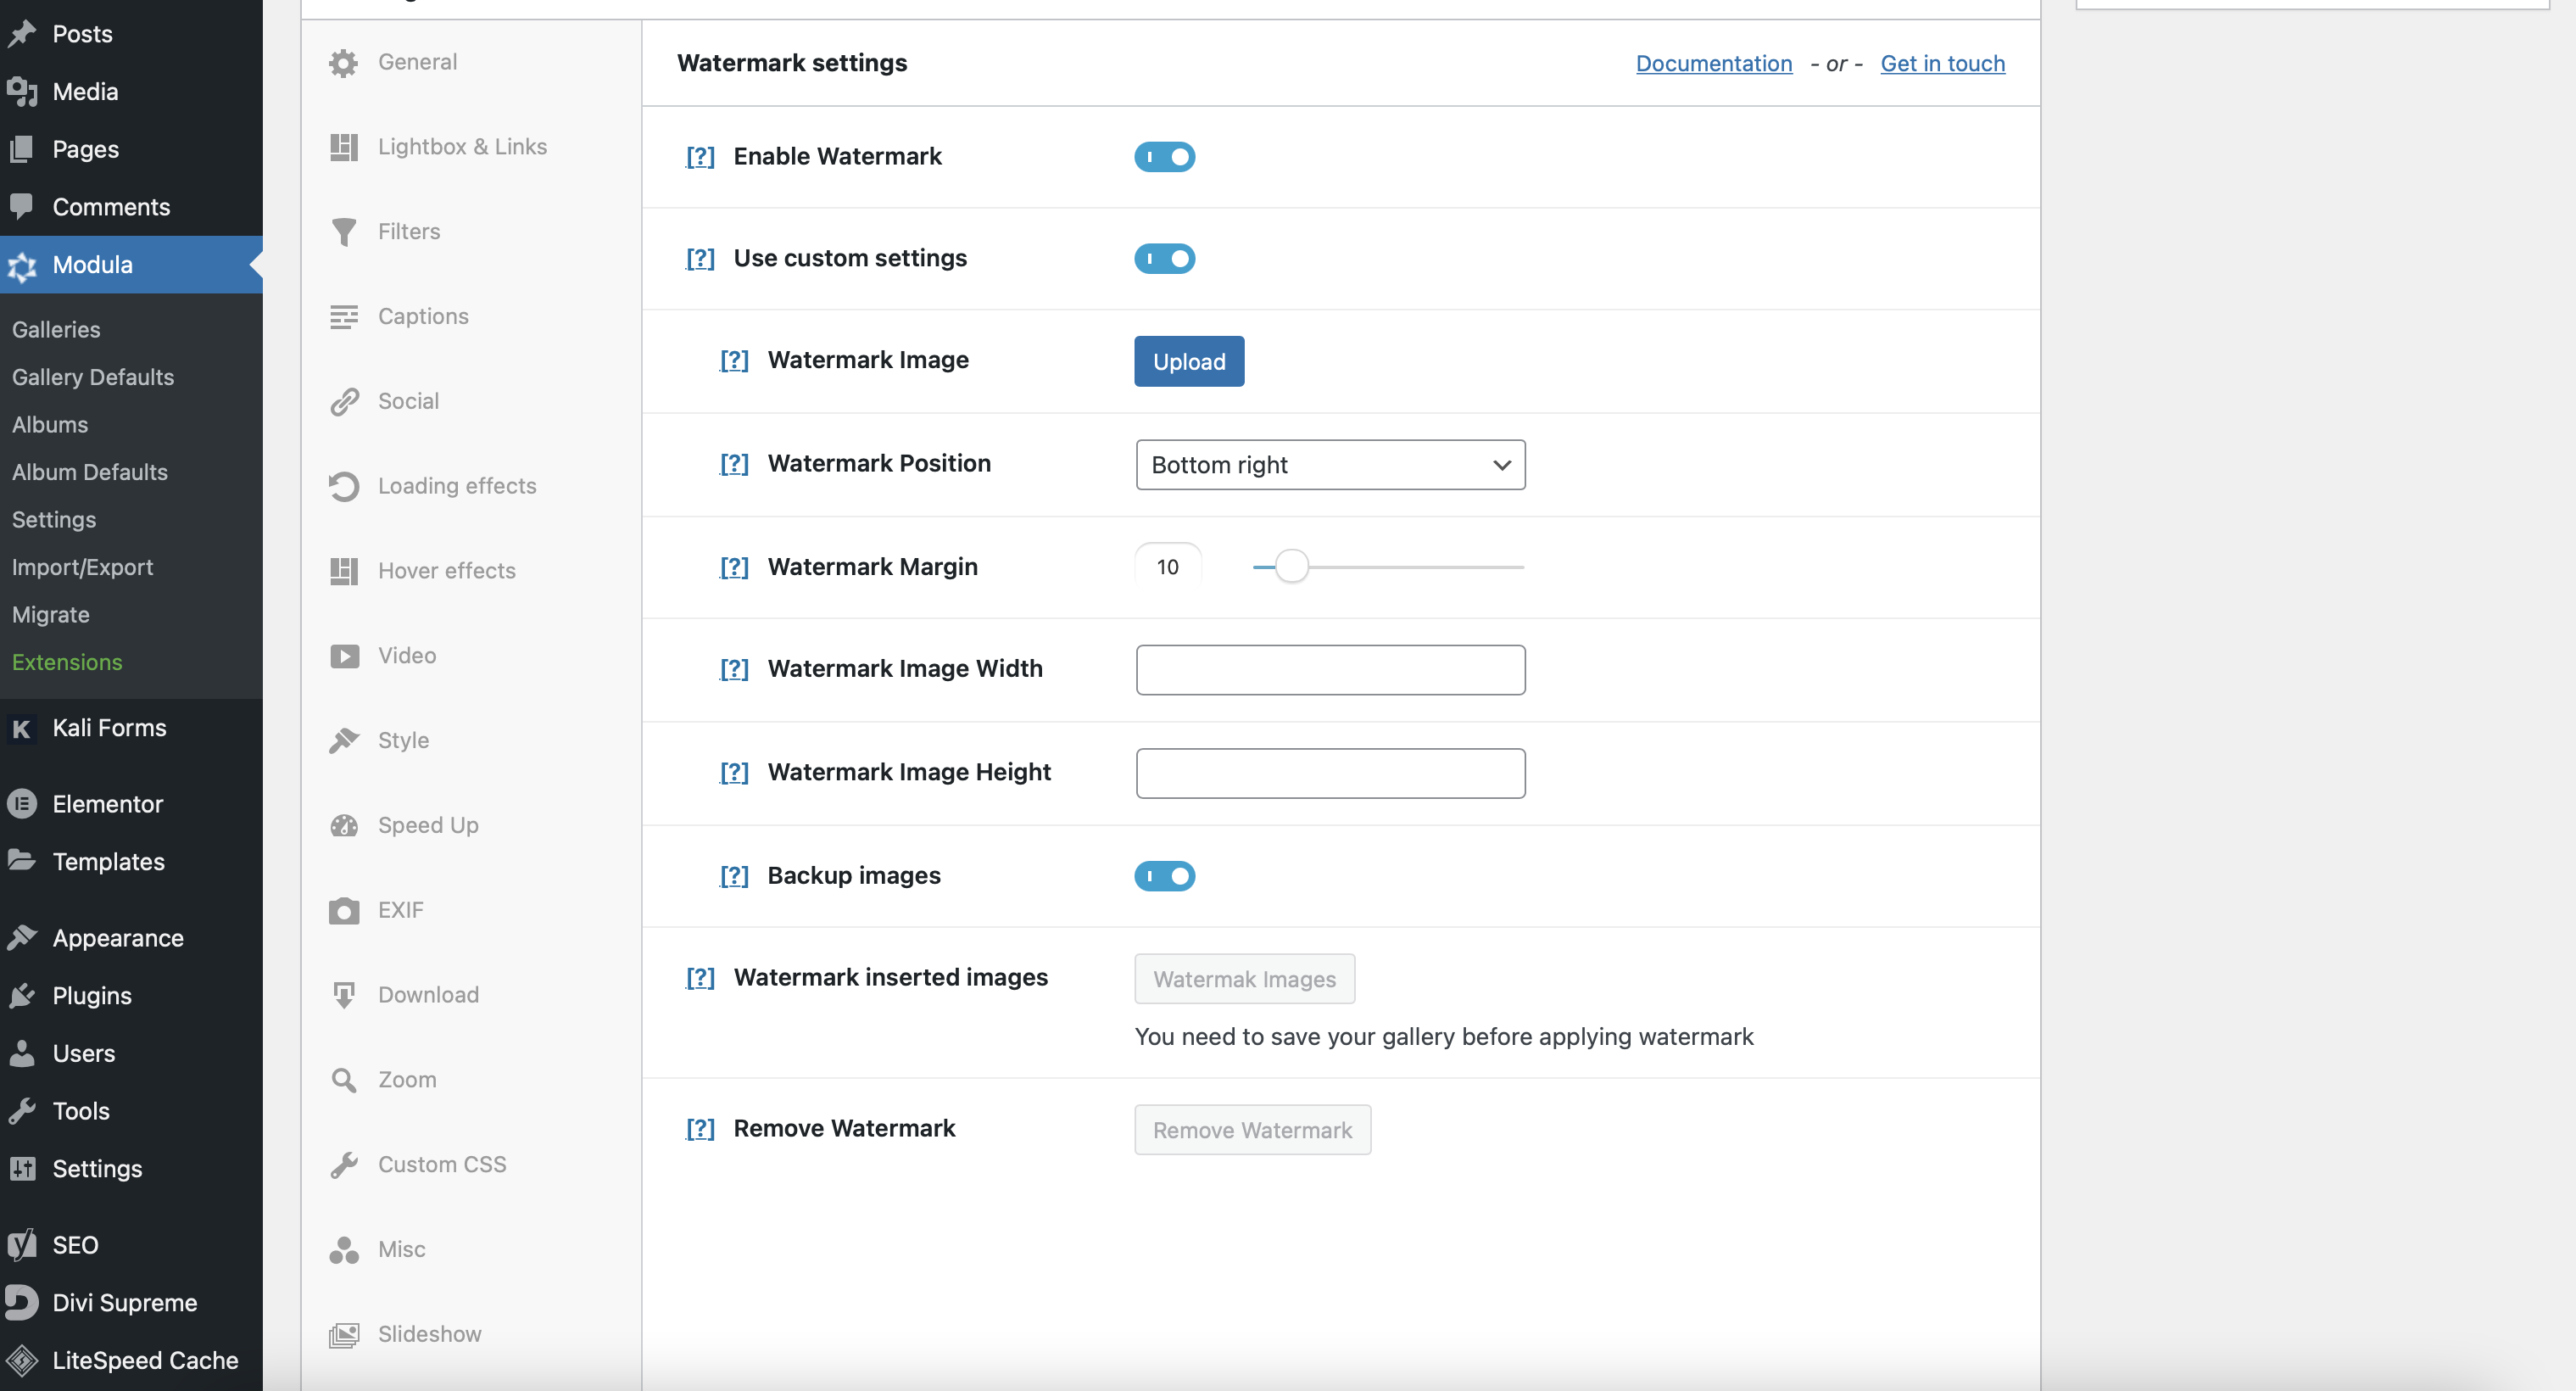Viewport: 2576px width, 1391px height.
Task: Click the Video panel icon
Action: pyautogui.click(x=346, y=655)
